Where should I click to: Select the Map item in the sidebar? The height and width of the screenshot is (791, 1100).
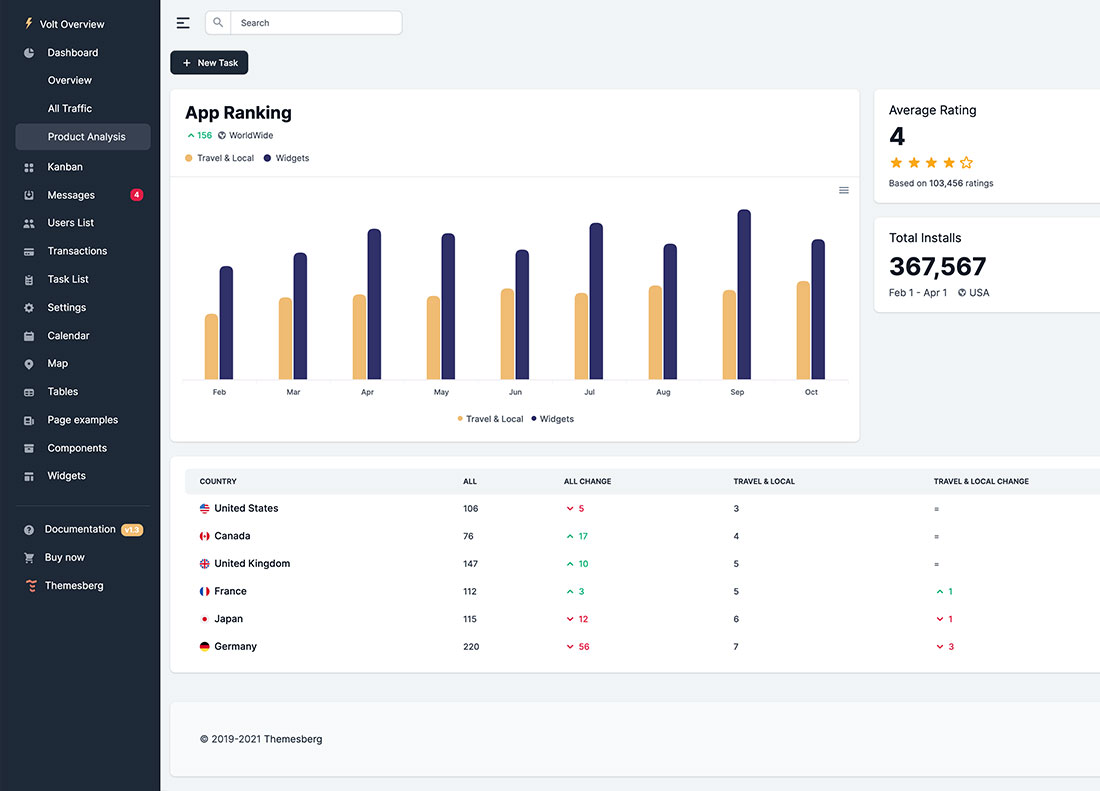click(x=58, y=363)
